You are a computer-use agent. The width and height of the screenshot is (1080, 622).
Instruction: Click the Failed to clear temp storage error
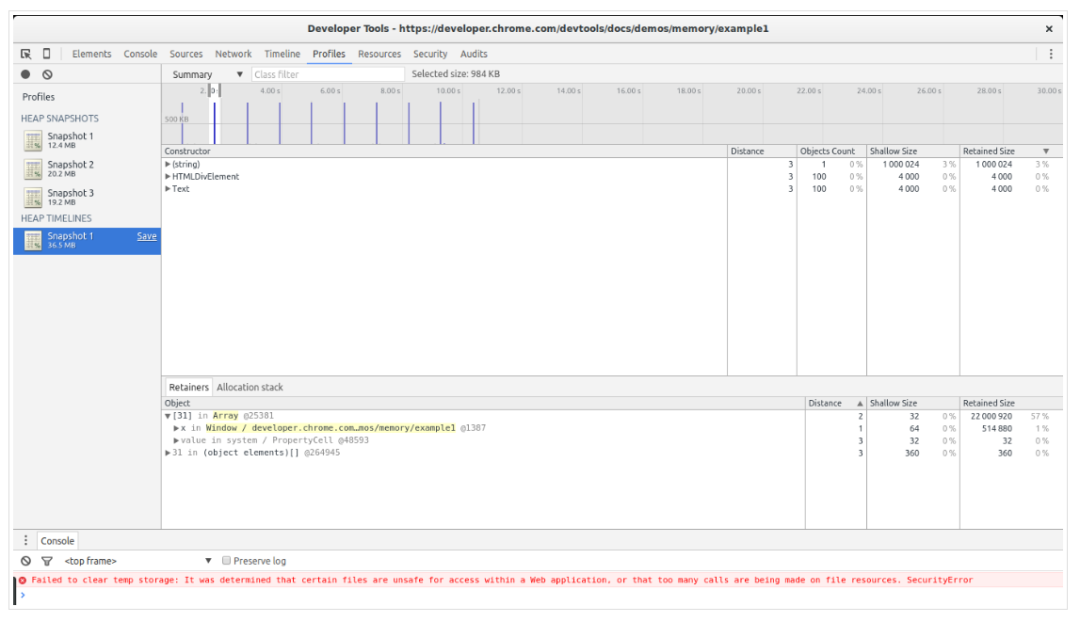pyautogui.click(x=501, y=580)
